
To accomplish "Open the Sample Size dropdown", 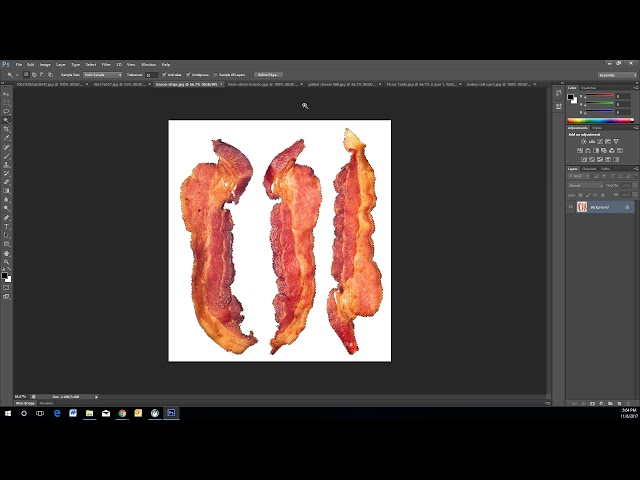I will click(102, 75).
